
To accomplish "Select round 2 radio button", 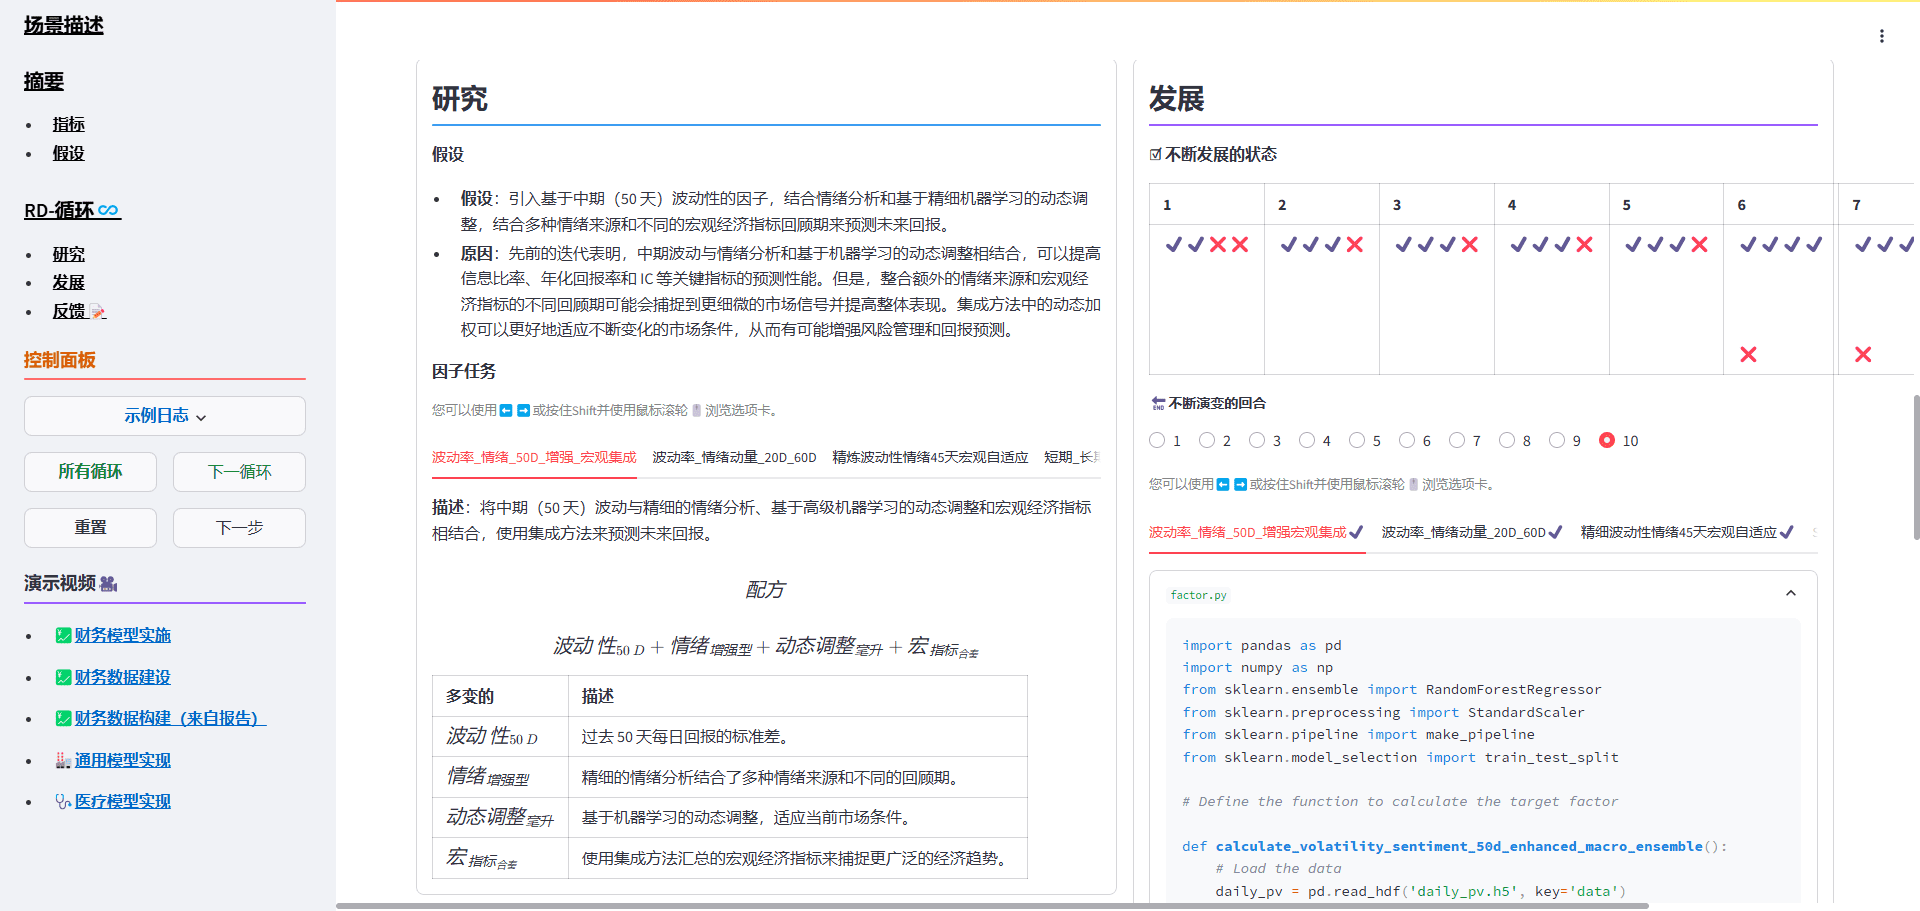I will [1207, 440].
